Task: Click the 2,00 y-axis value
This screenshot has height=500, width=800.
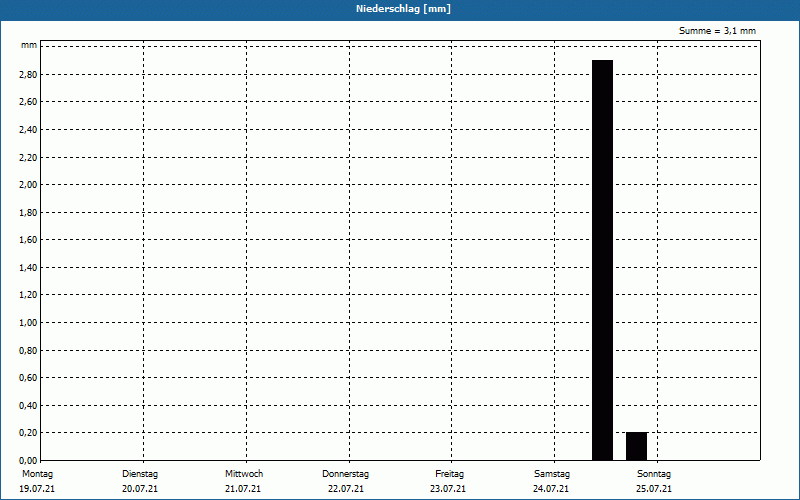Action: (28, 185)
